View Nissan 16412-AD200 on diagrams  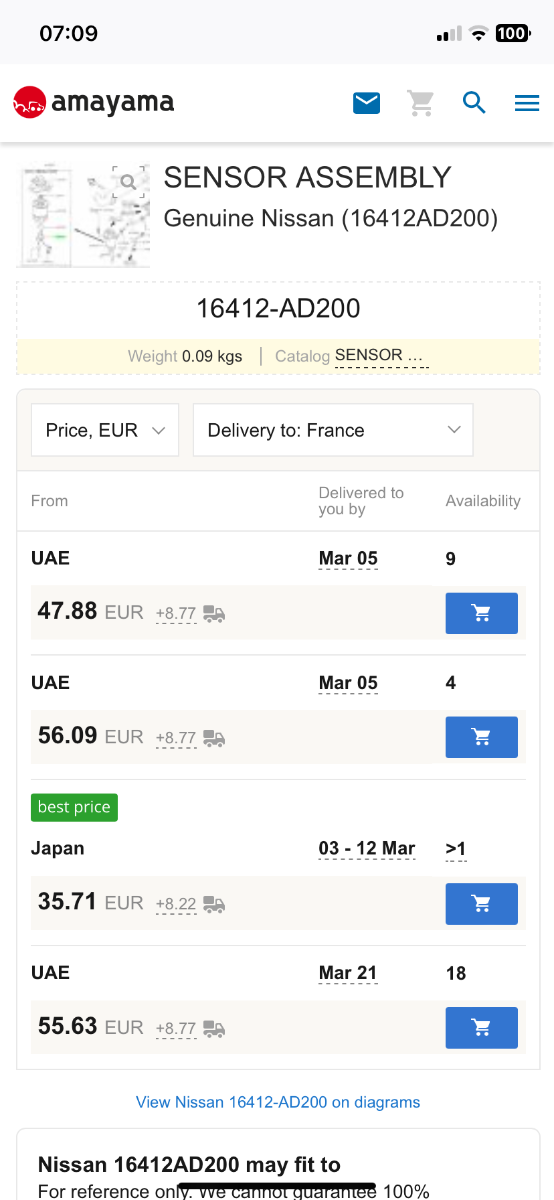tap(278, 1102)
